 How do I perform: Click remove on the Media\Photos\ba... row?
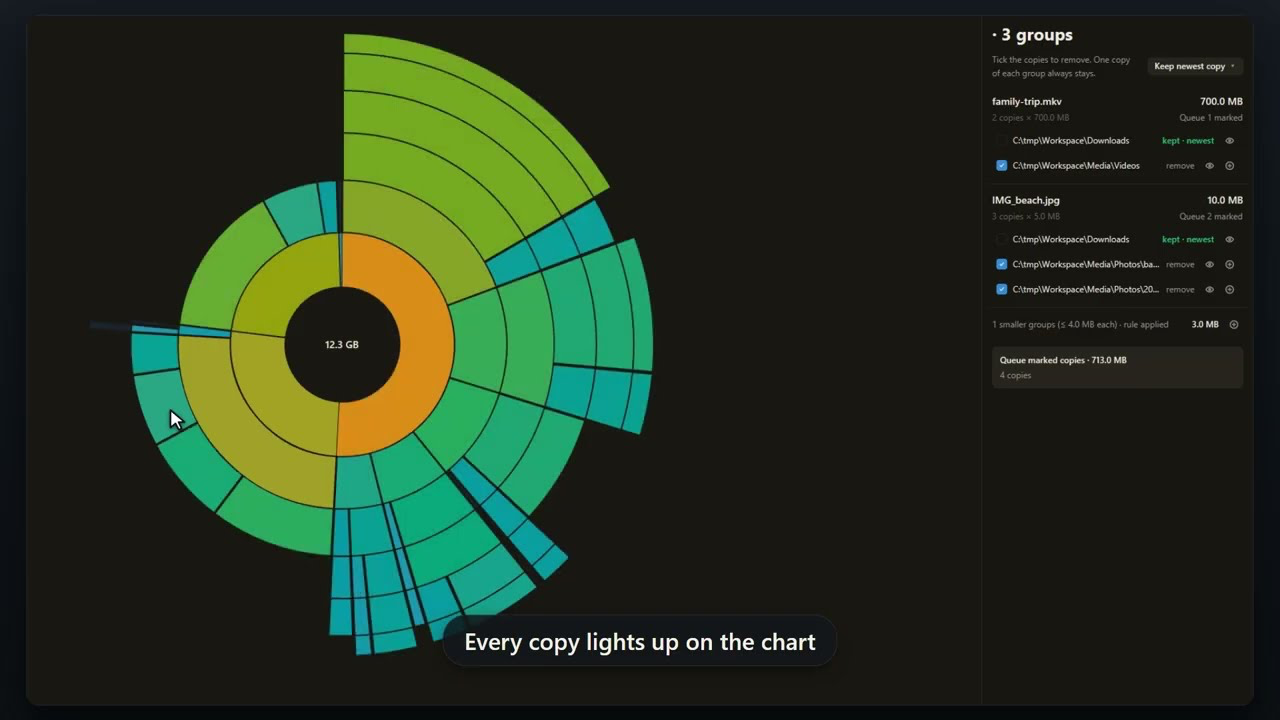[1180, 265]
